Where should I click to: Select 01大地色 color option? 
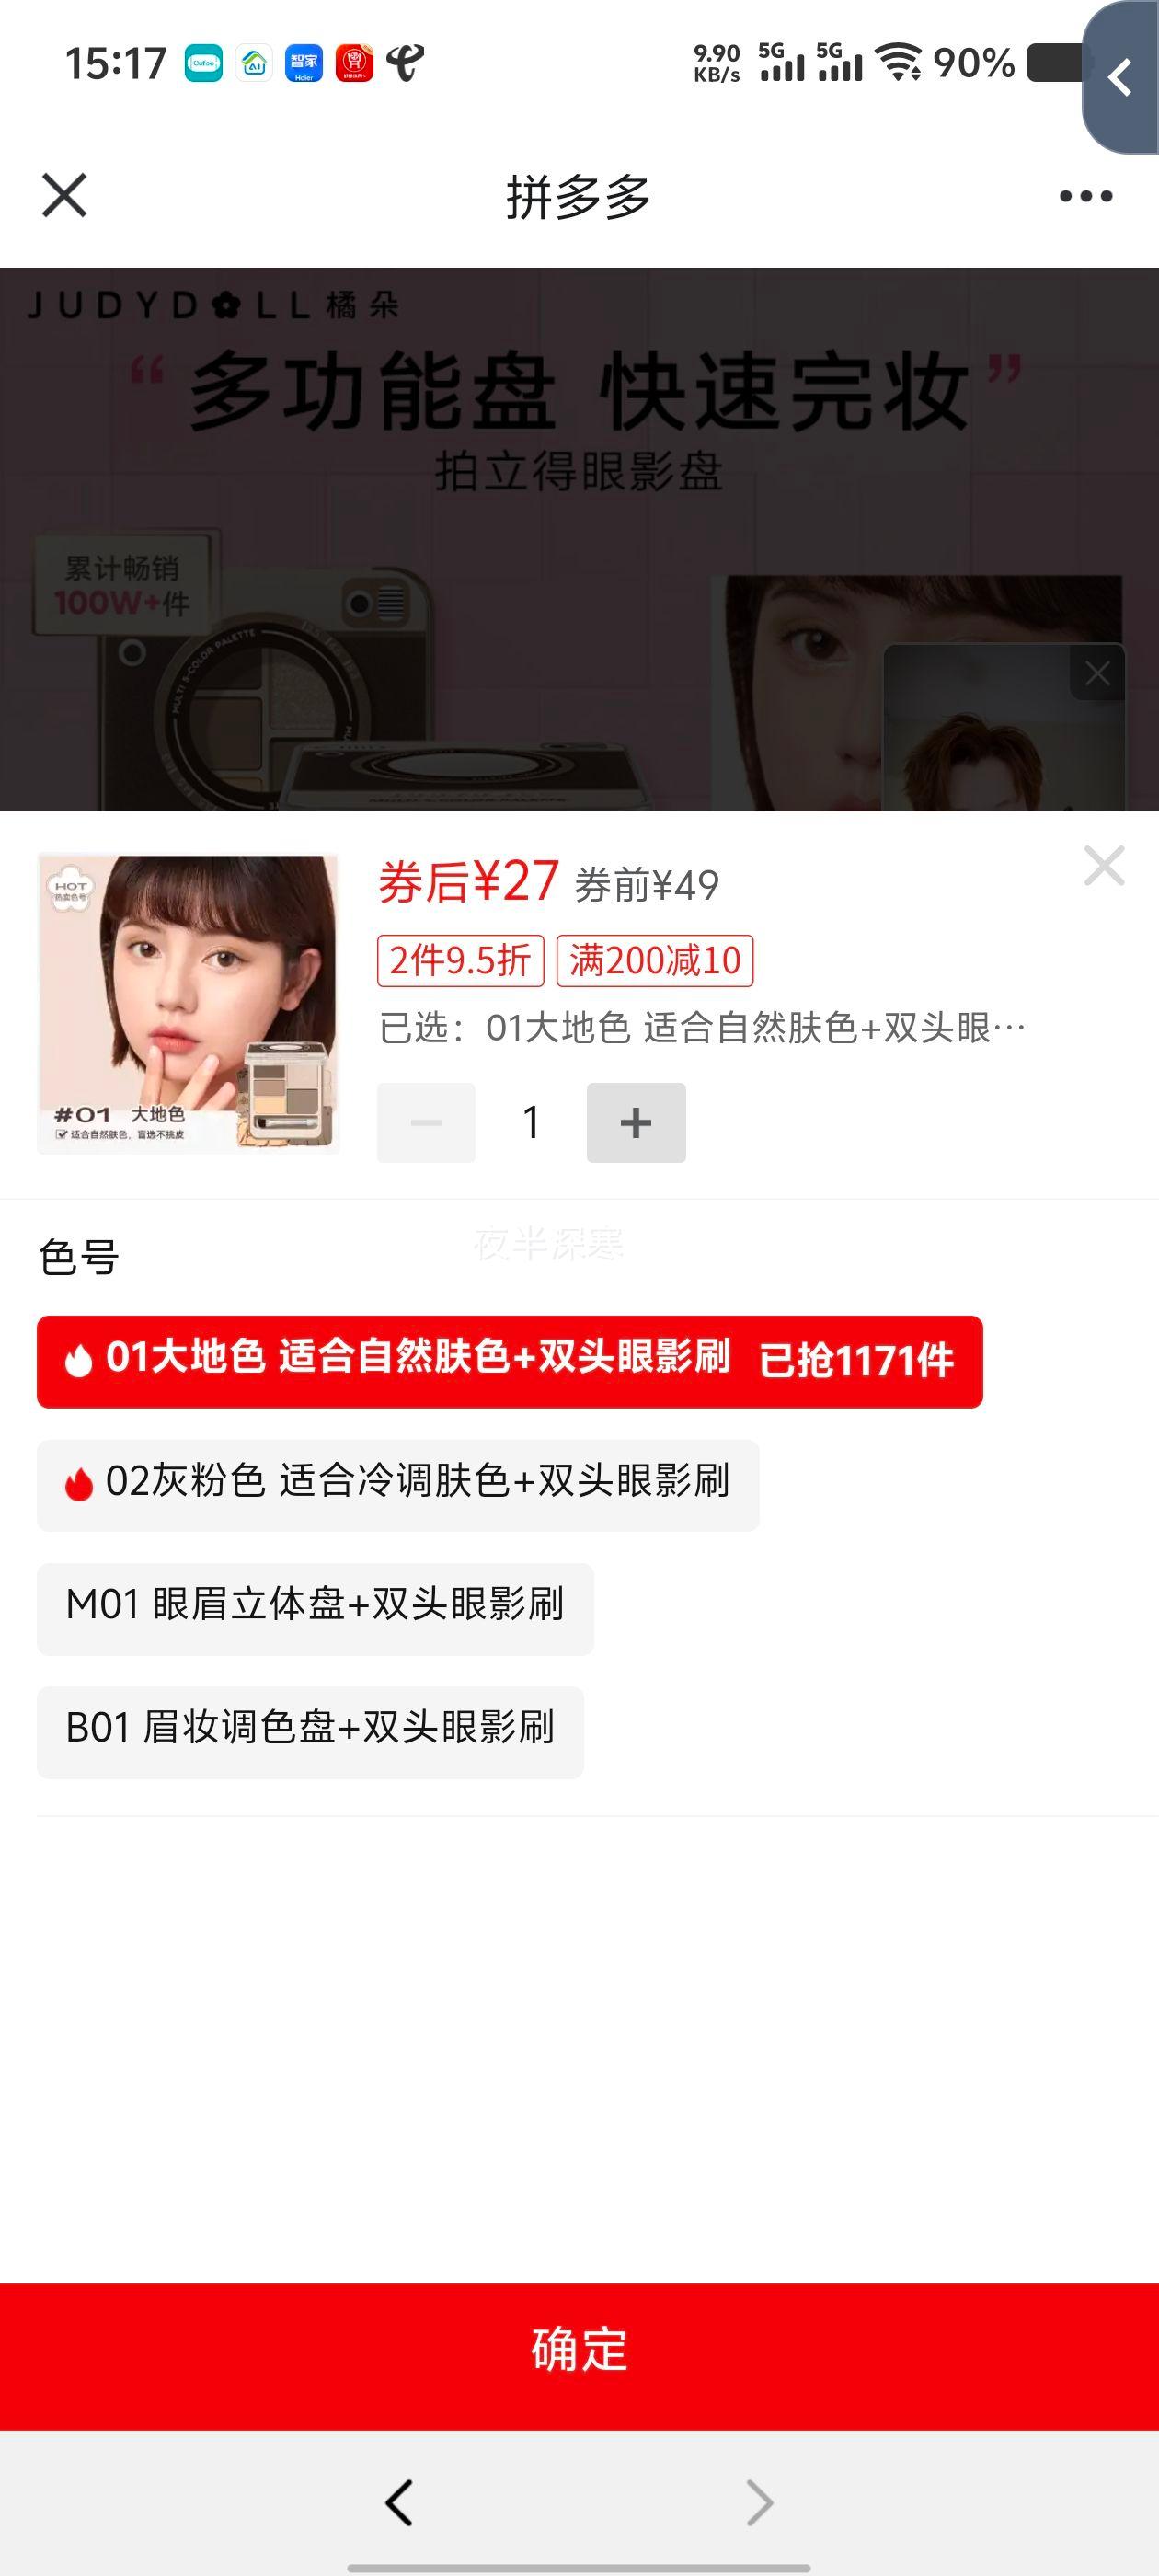coord(510,1362)
